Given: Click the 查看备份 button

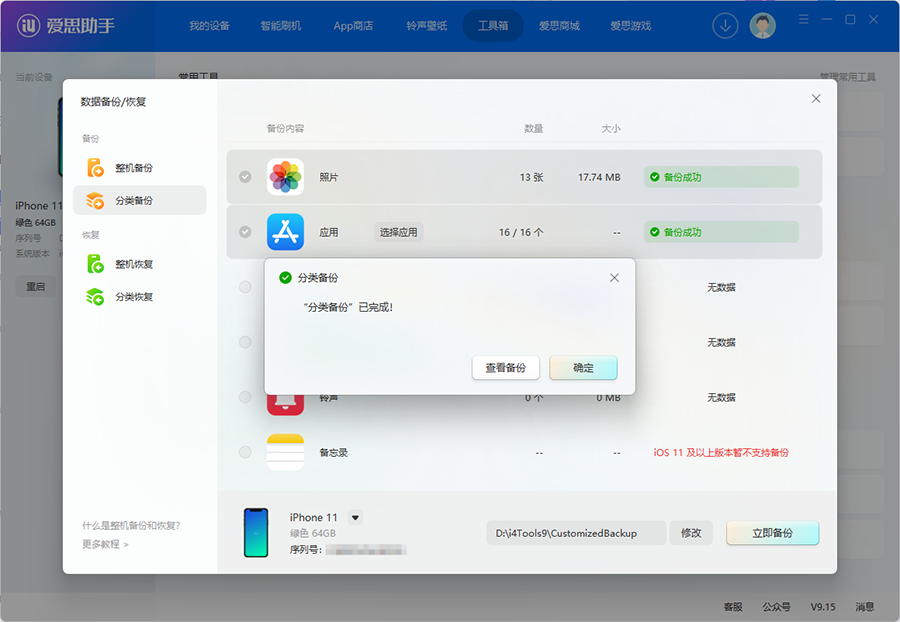Looking at the screenshot, I should [506, 368].
